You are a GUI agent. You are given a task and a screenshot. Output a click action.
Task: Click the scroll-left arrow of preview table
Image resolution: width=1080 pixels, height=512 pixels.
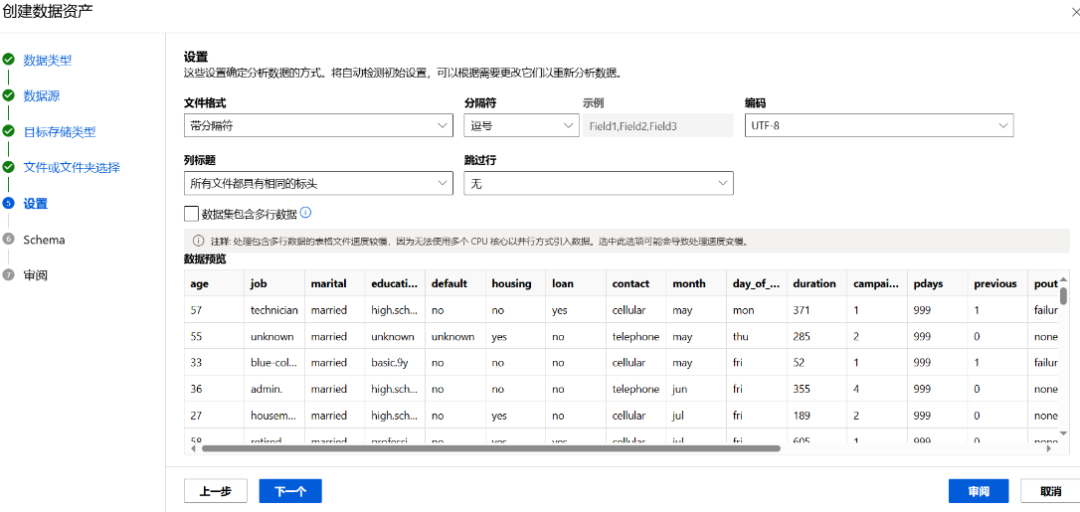(x=193, y=448)
